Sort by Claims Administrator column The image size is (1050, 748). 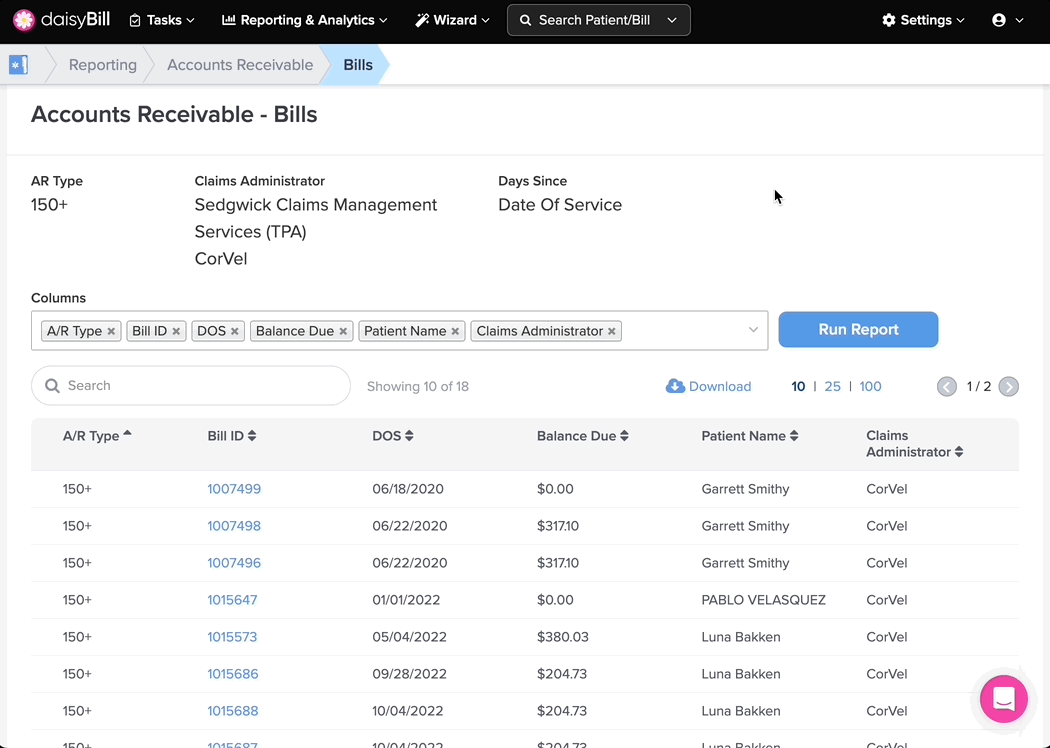pyautogui.click(x=914, y=444)
